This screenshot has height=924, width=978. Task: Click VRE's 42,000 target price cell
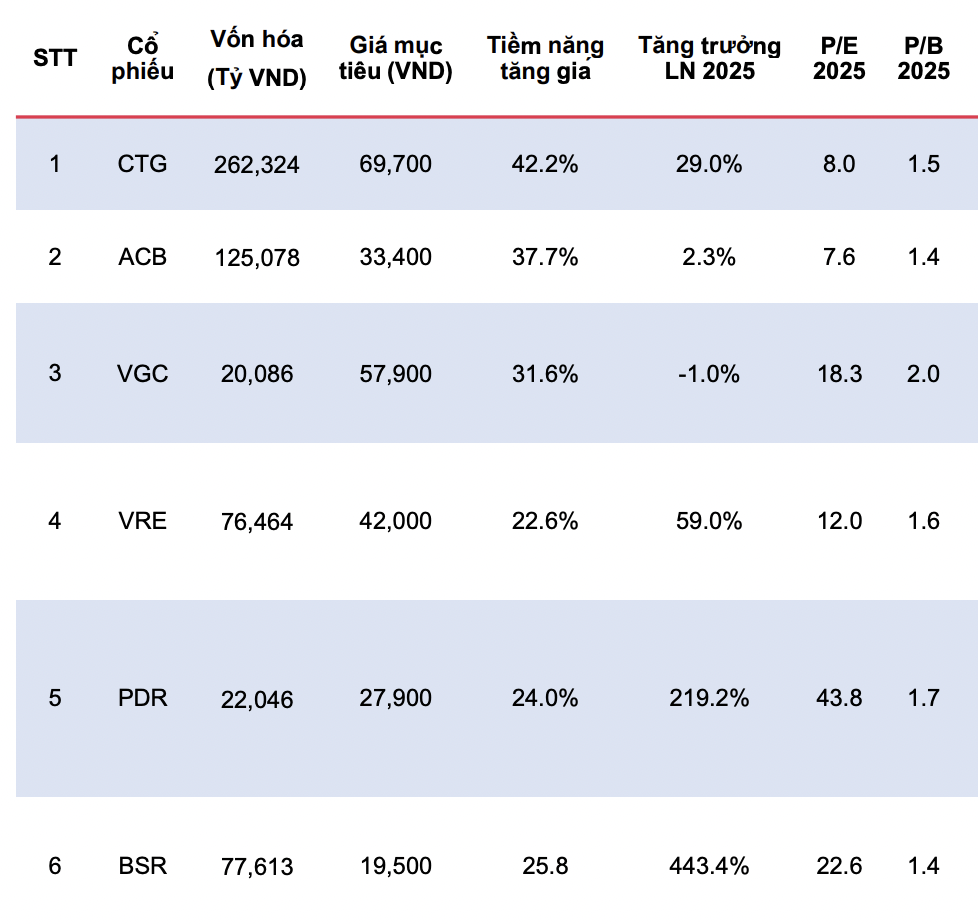pyautogui.click(x=396, y=521)
